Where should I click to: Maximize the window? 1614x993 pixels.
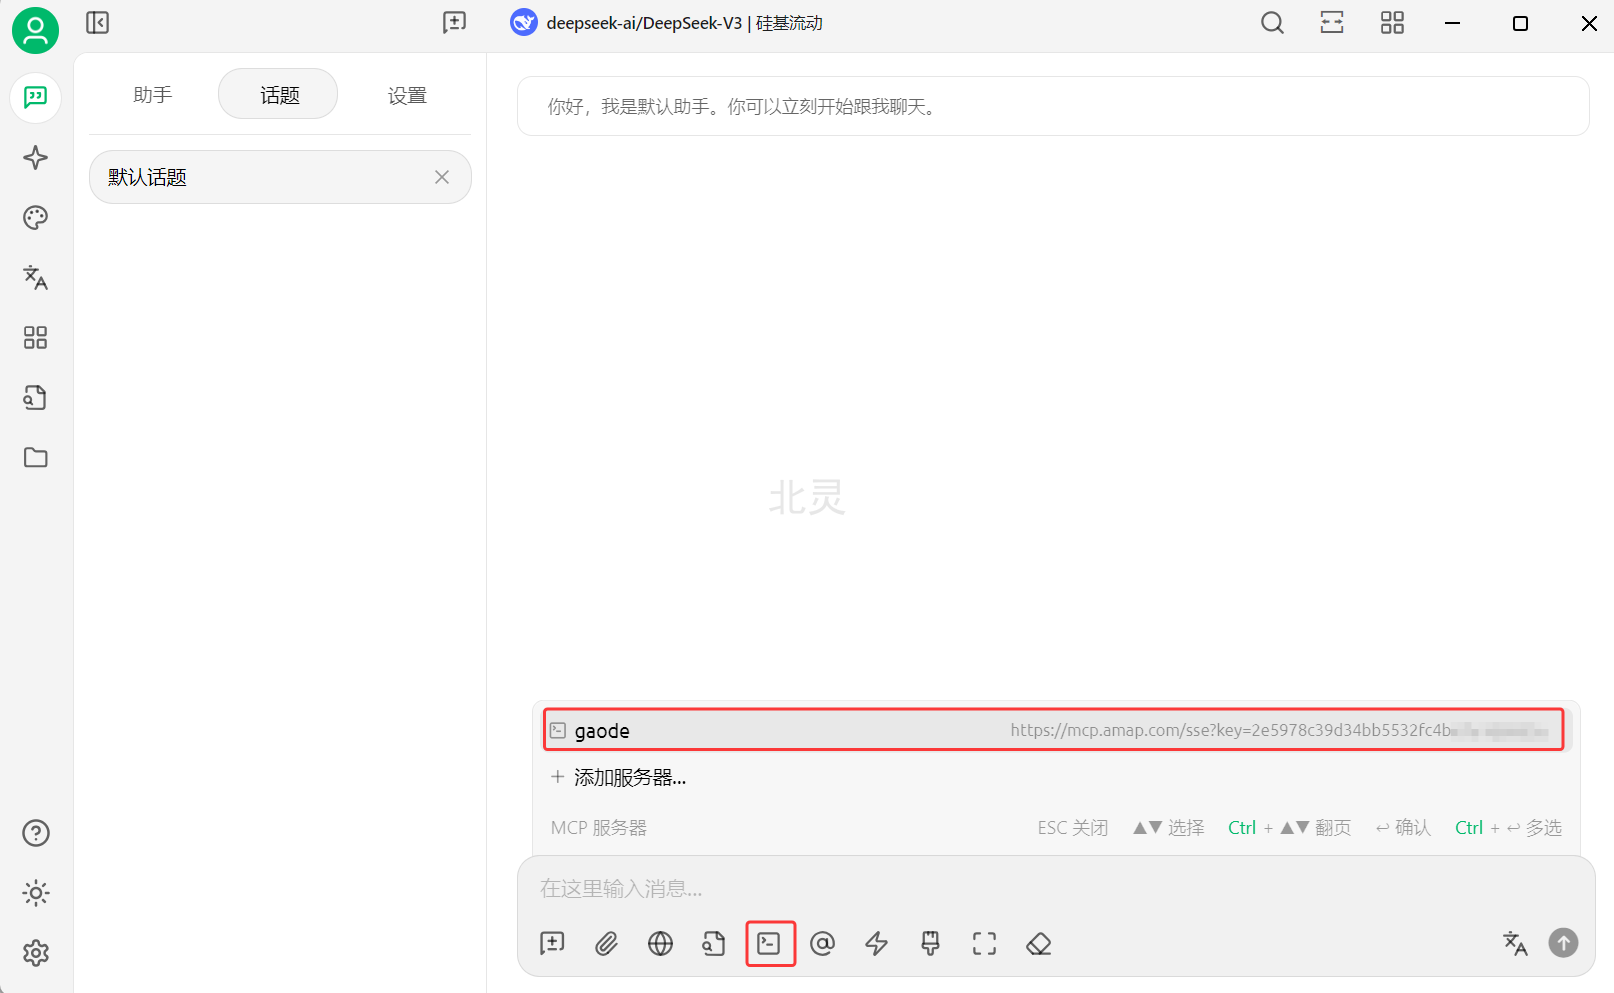click(1520, 23)
